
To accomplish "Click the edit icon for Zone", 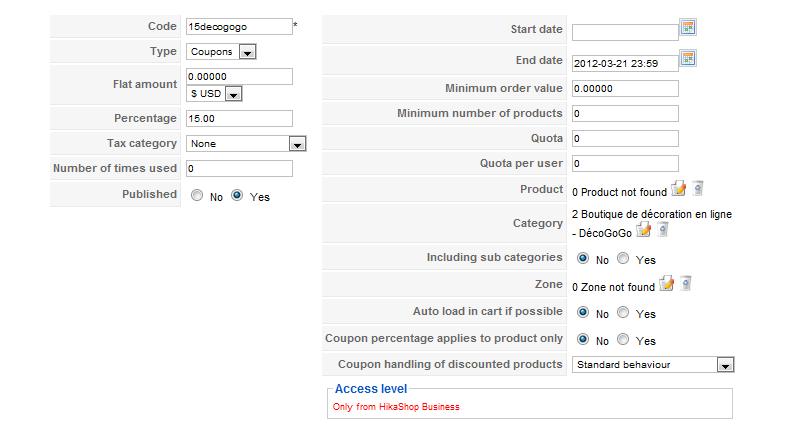I will pyautogui.click(x=667, y=285).
